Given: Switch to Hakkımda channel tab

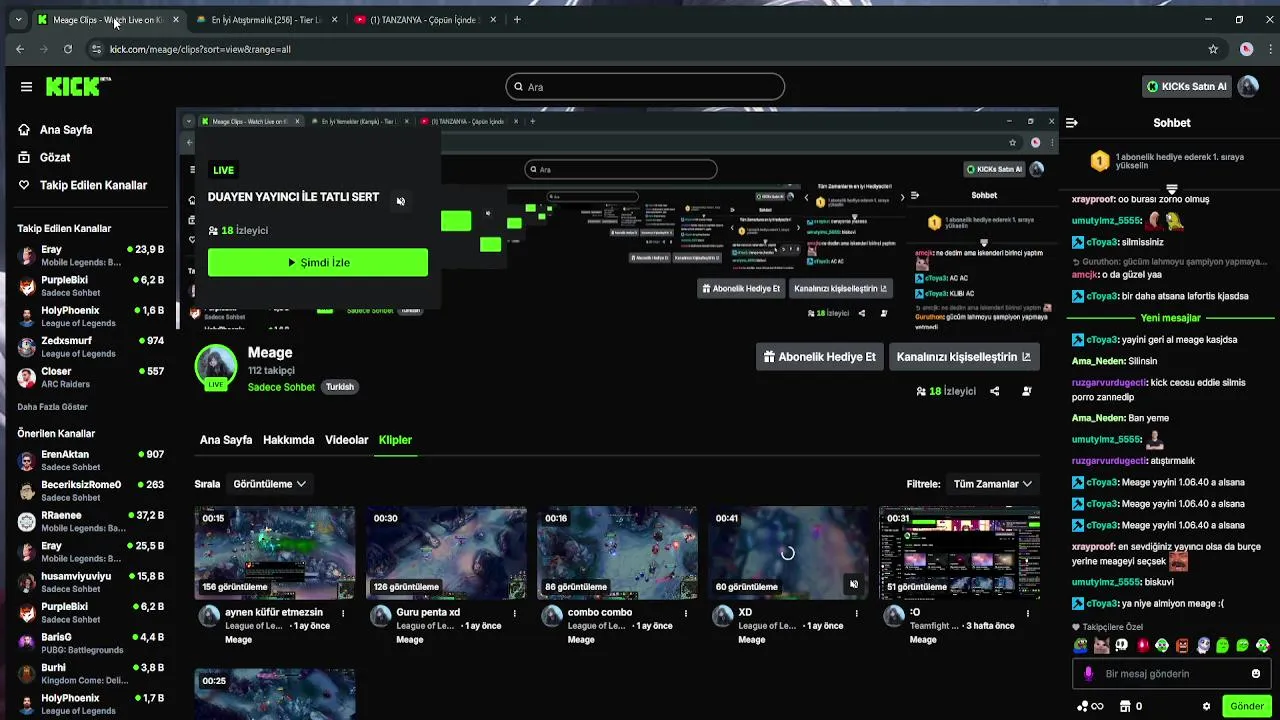Looking at the screenshot, I should (x=288, y=440).
